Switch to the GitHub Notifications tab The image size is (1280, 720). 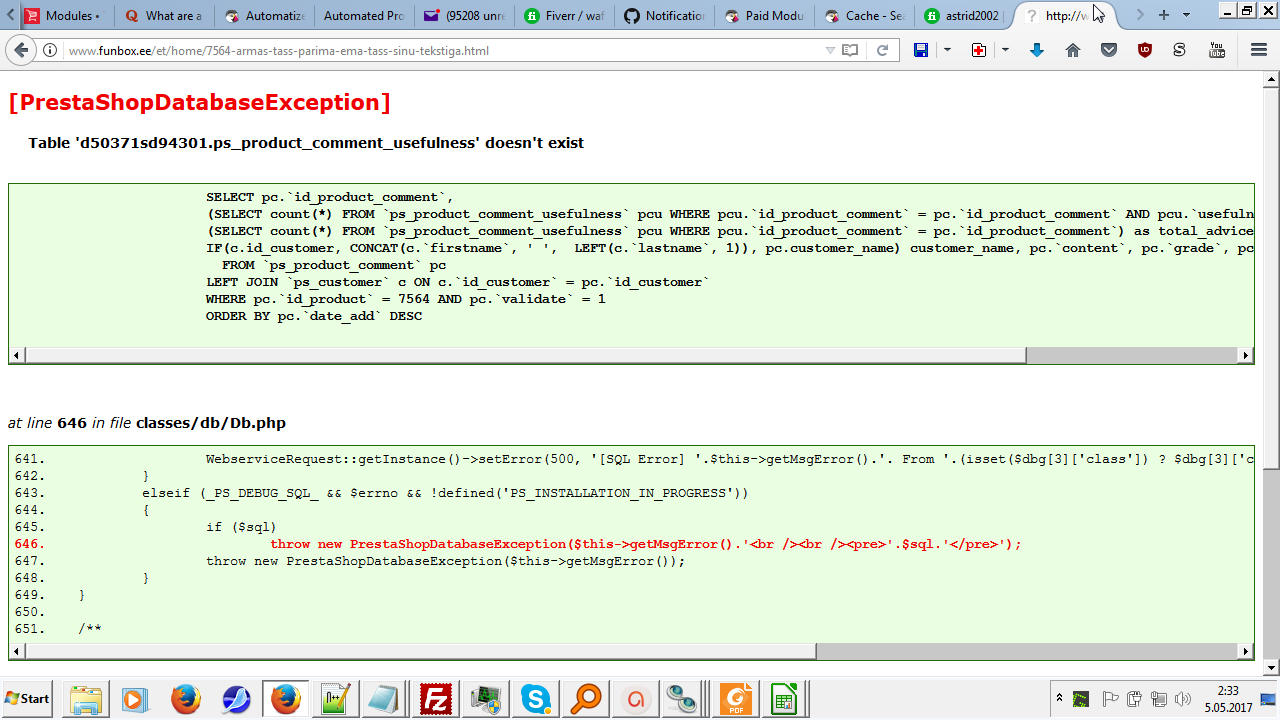click(664, 16)
